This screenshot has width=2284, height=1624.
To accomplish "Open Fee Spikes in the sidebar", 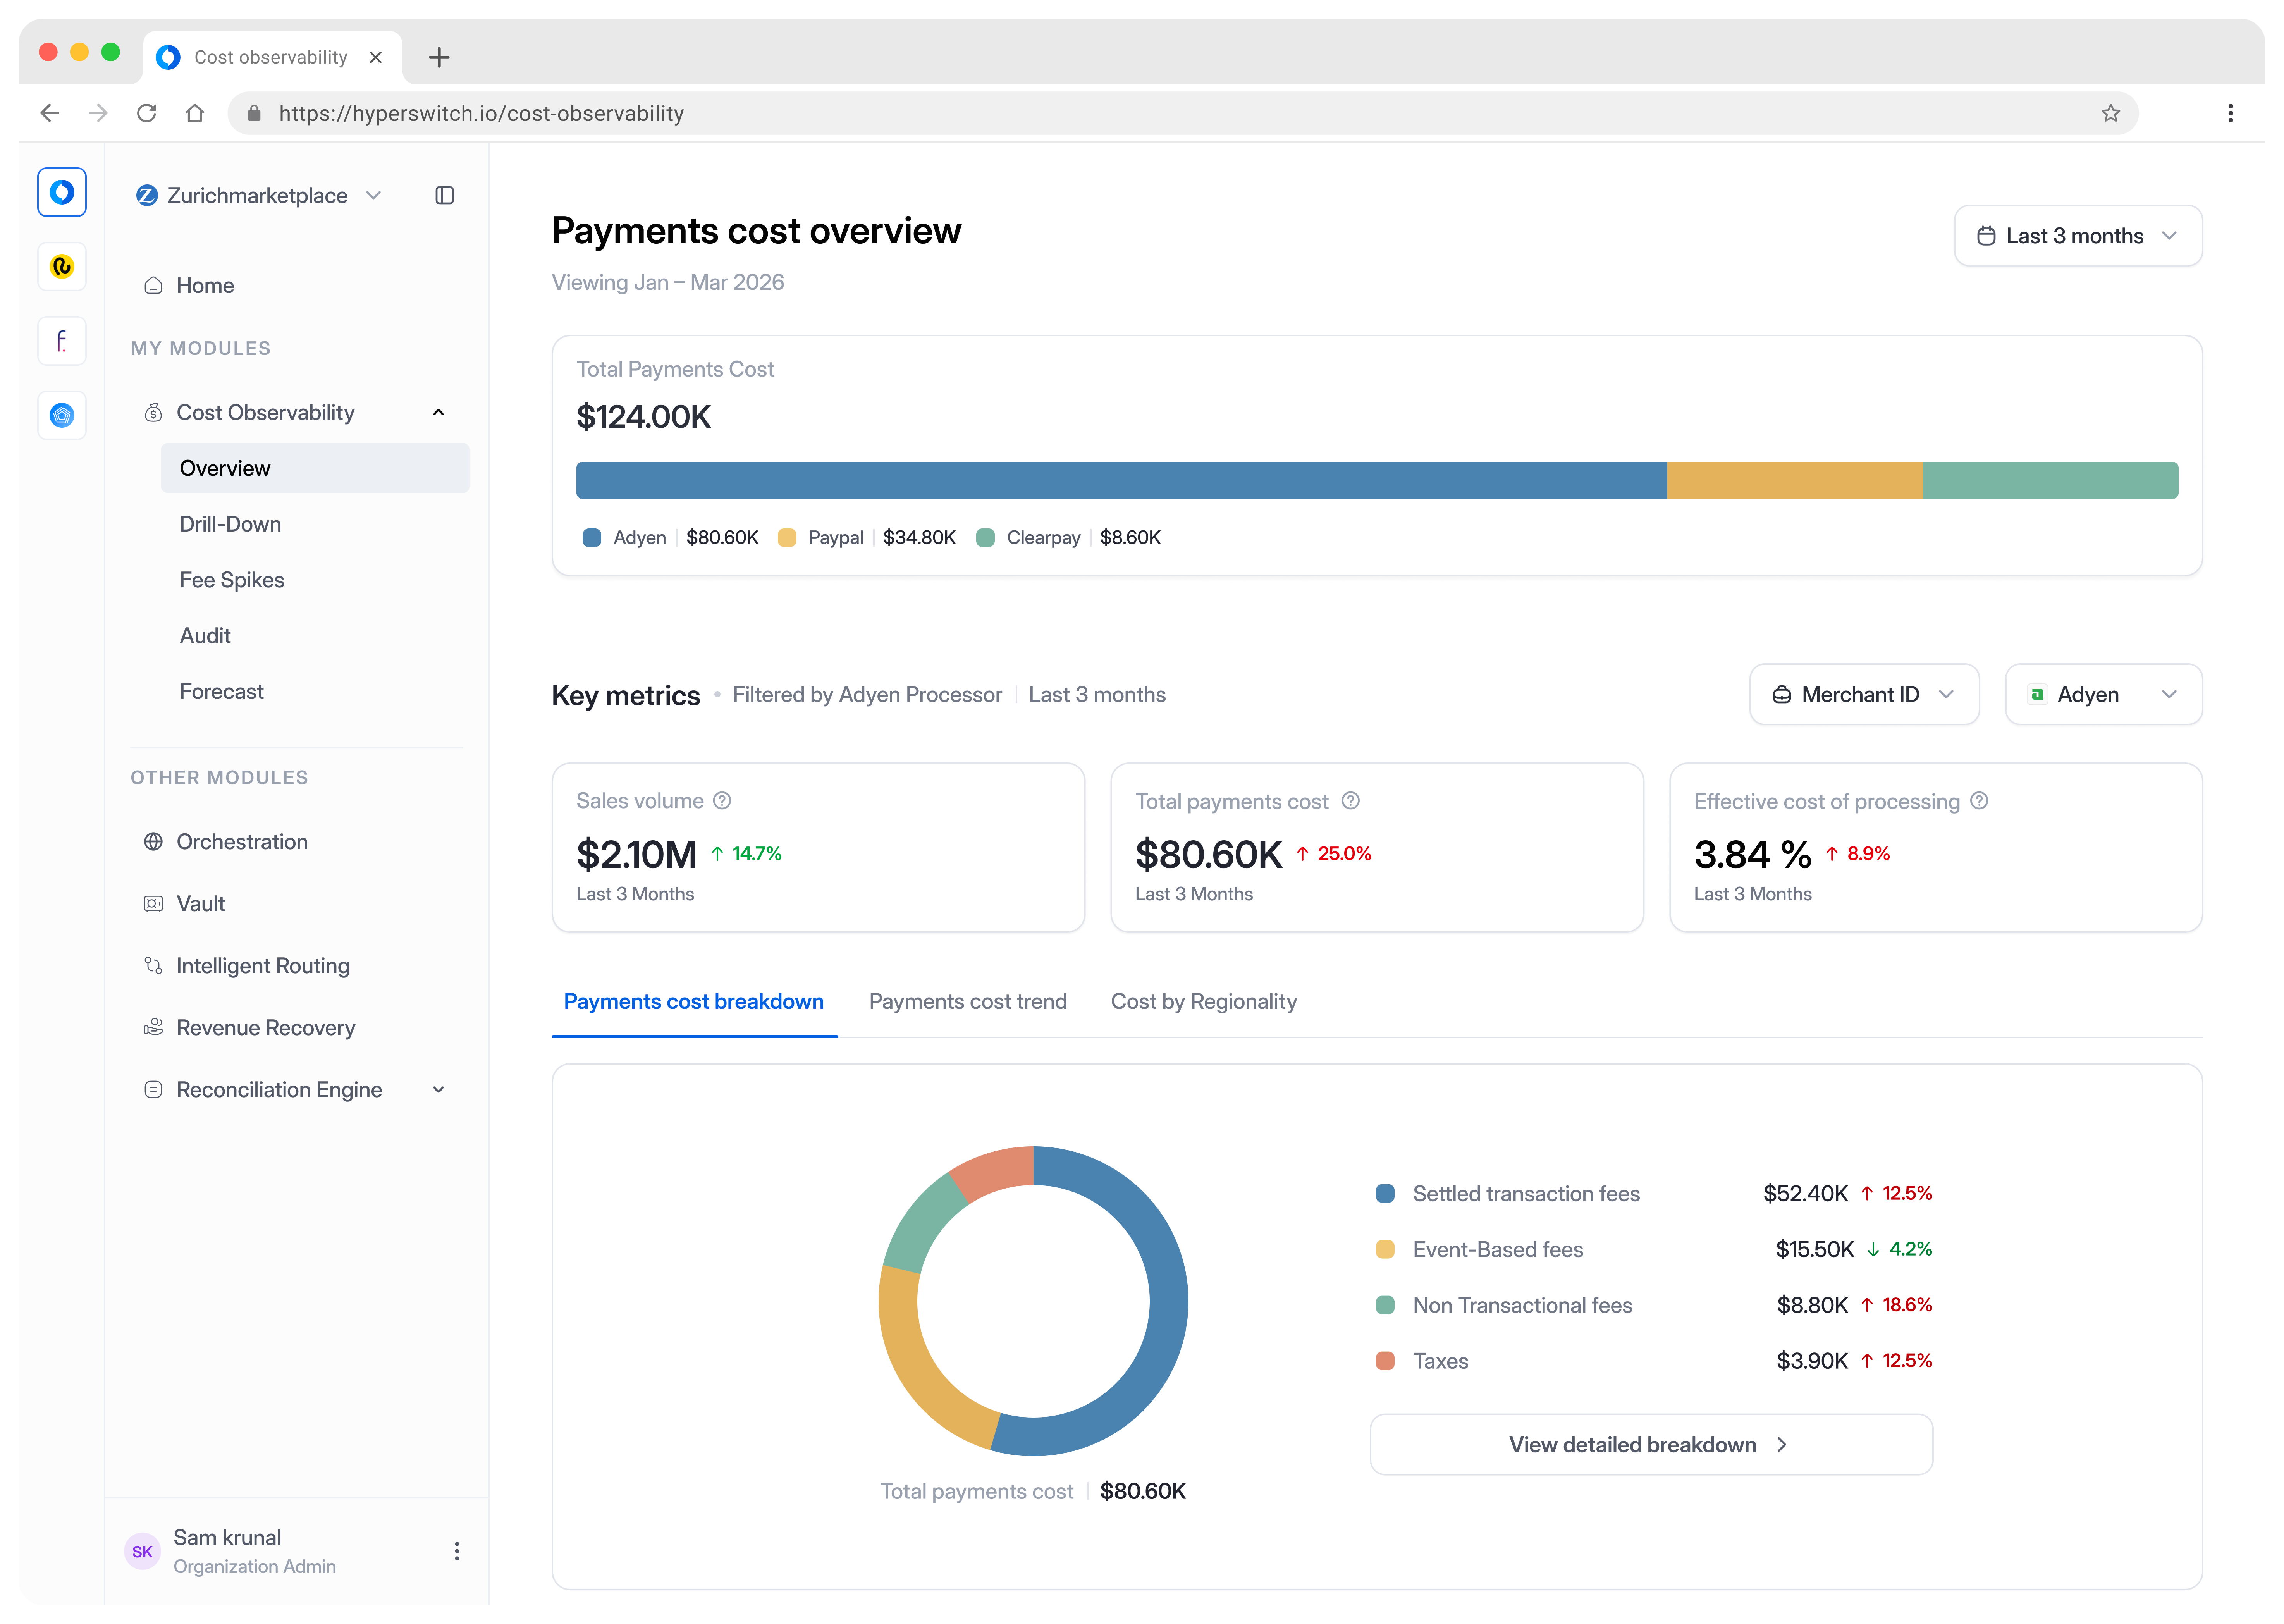I will pyautogui.click(x=232, y=580).
